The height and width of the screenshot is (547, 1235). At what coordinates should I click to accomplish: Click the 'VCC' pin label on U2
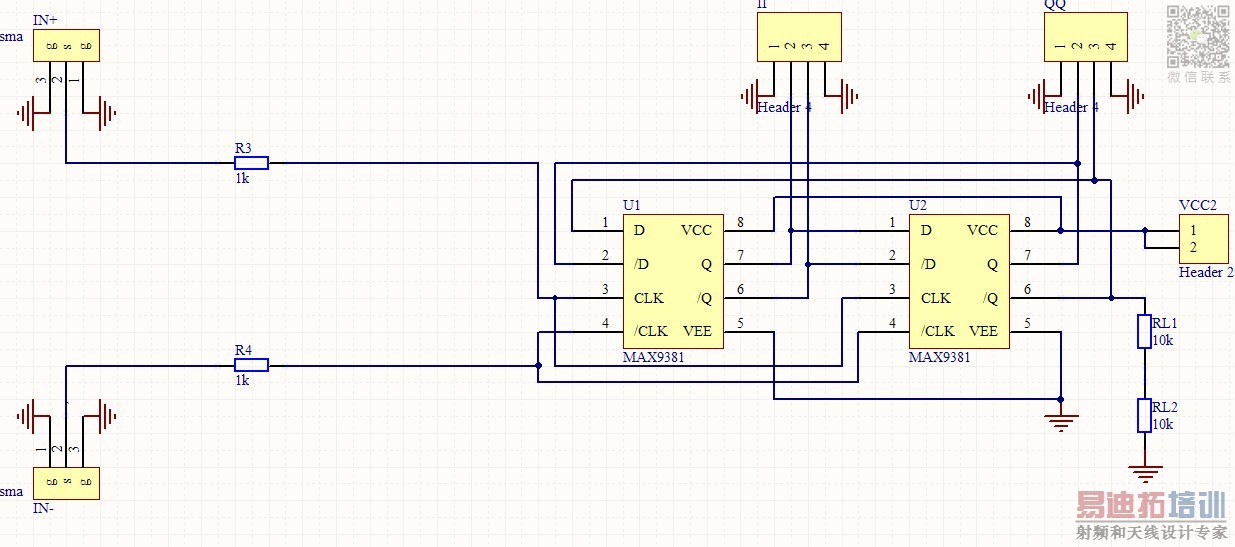point(983,230)
